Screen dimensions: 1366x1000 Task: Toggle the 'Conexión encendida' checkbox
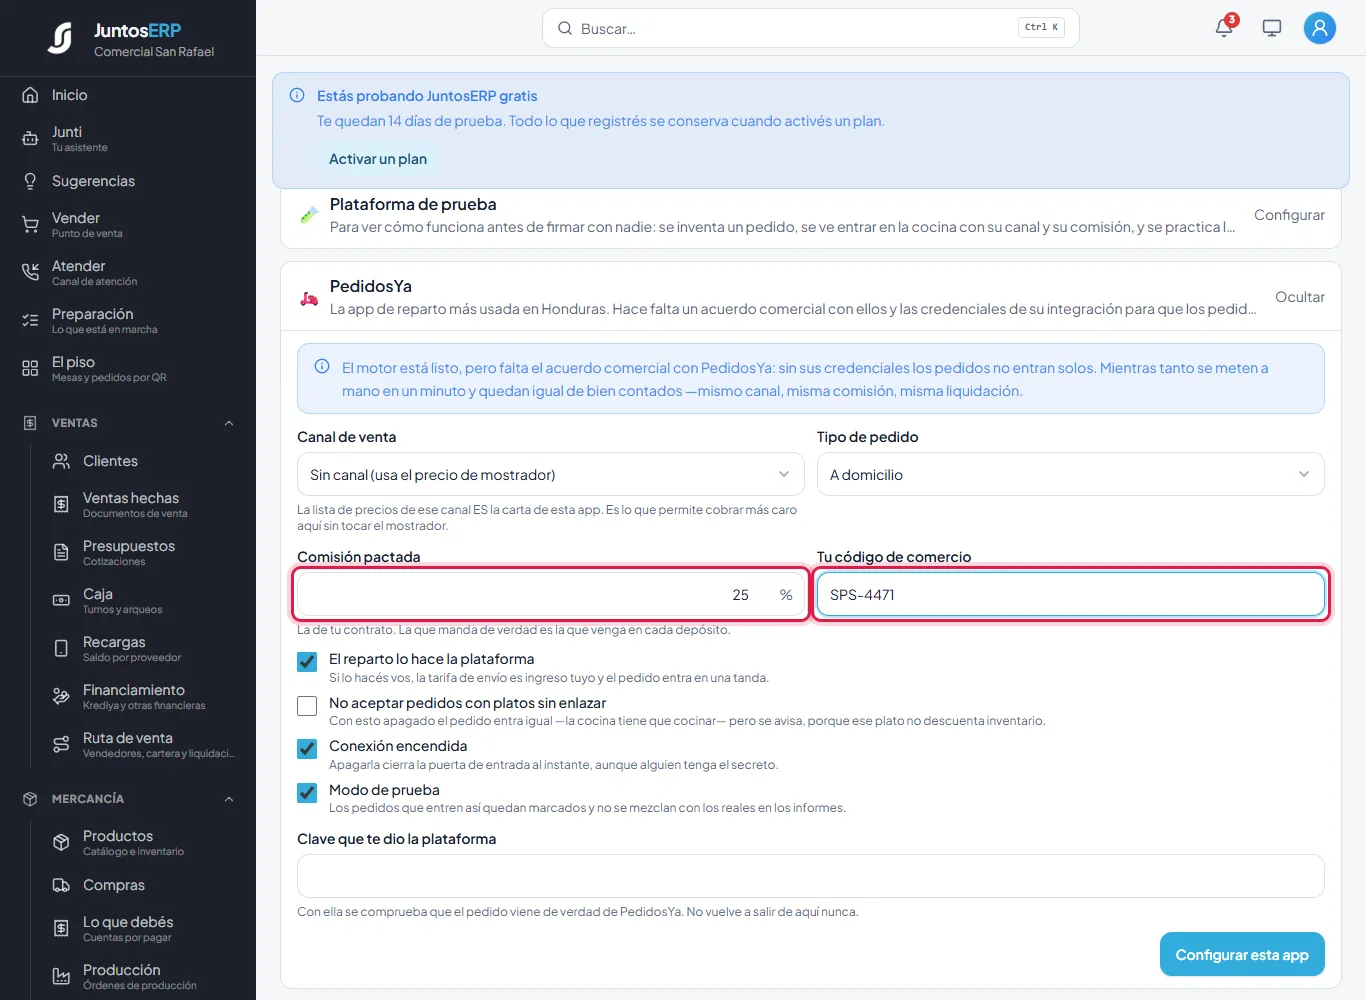(x=307, y=748)
